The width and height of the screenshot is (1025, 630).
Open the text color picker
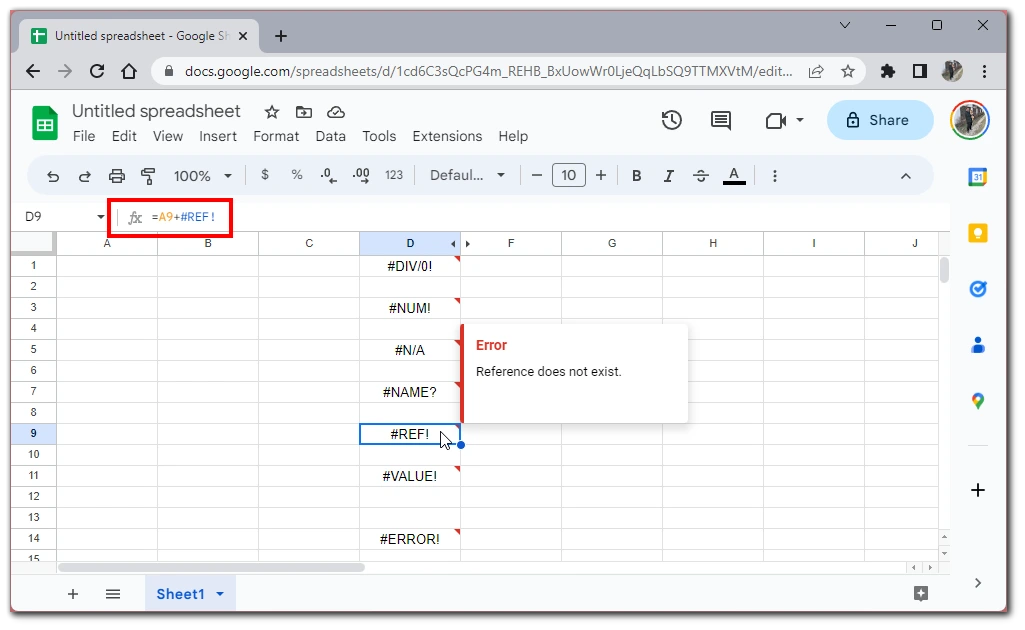(734, 175)
